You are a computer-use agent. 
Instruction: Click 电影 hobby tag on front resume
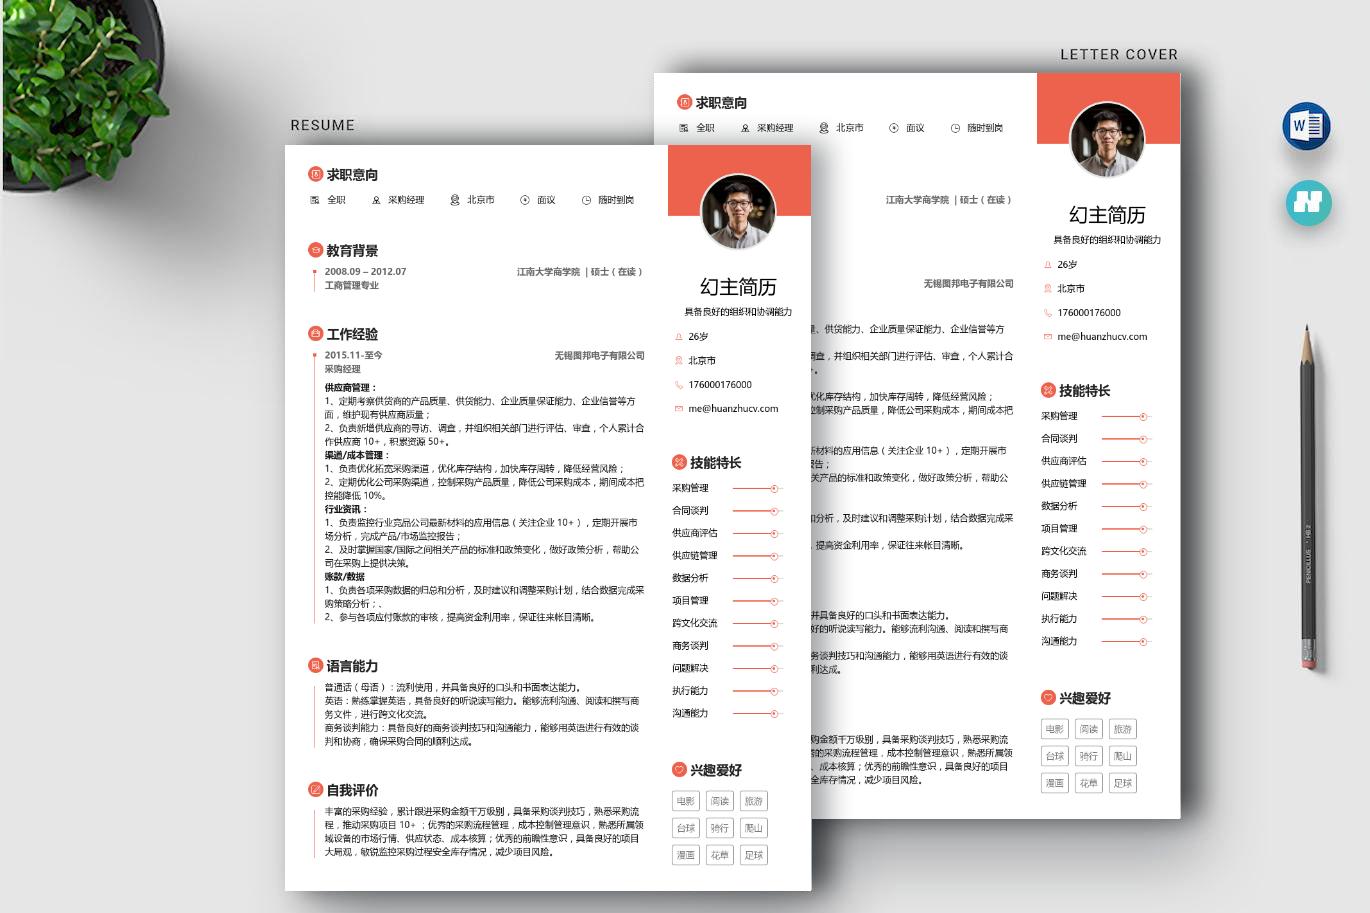pos(686,801)
